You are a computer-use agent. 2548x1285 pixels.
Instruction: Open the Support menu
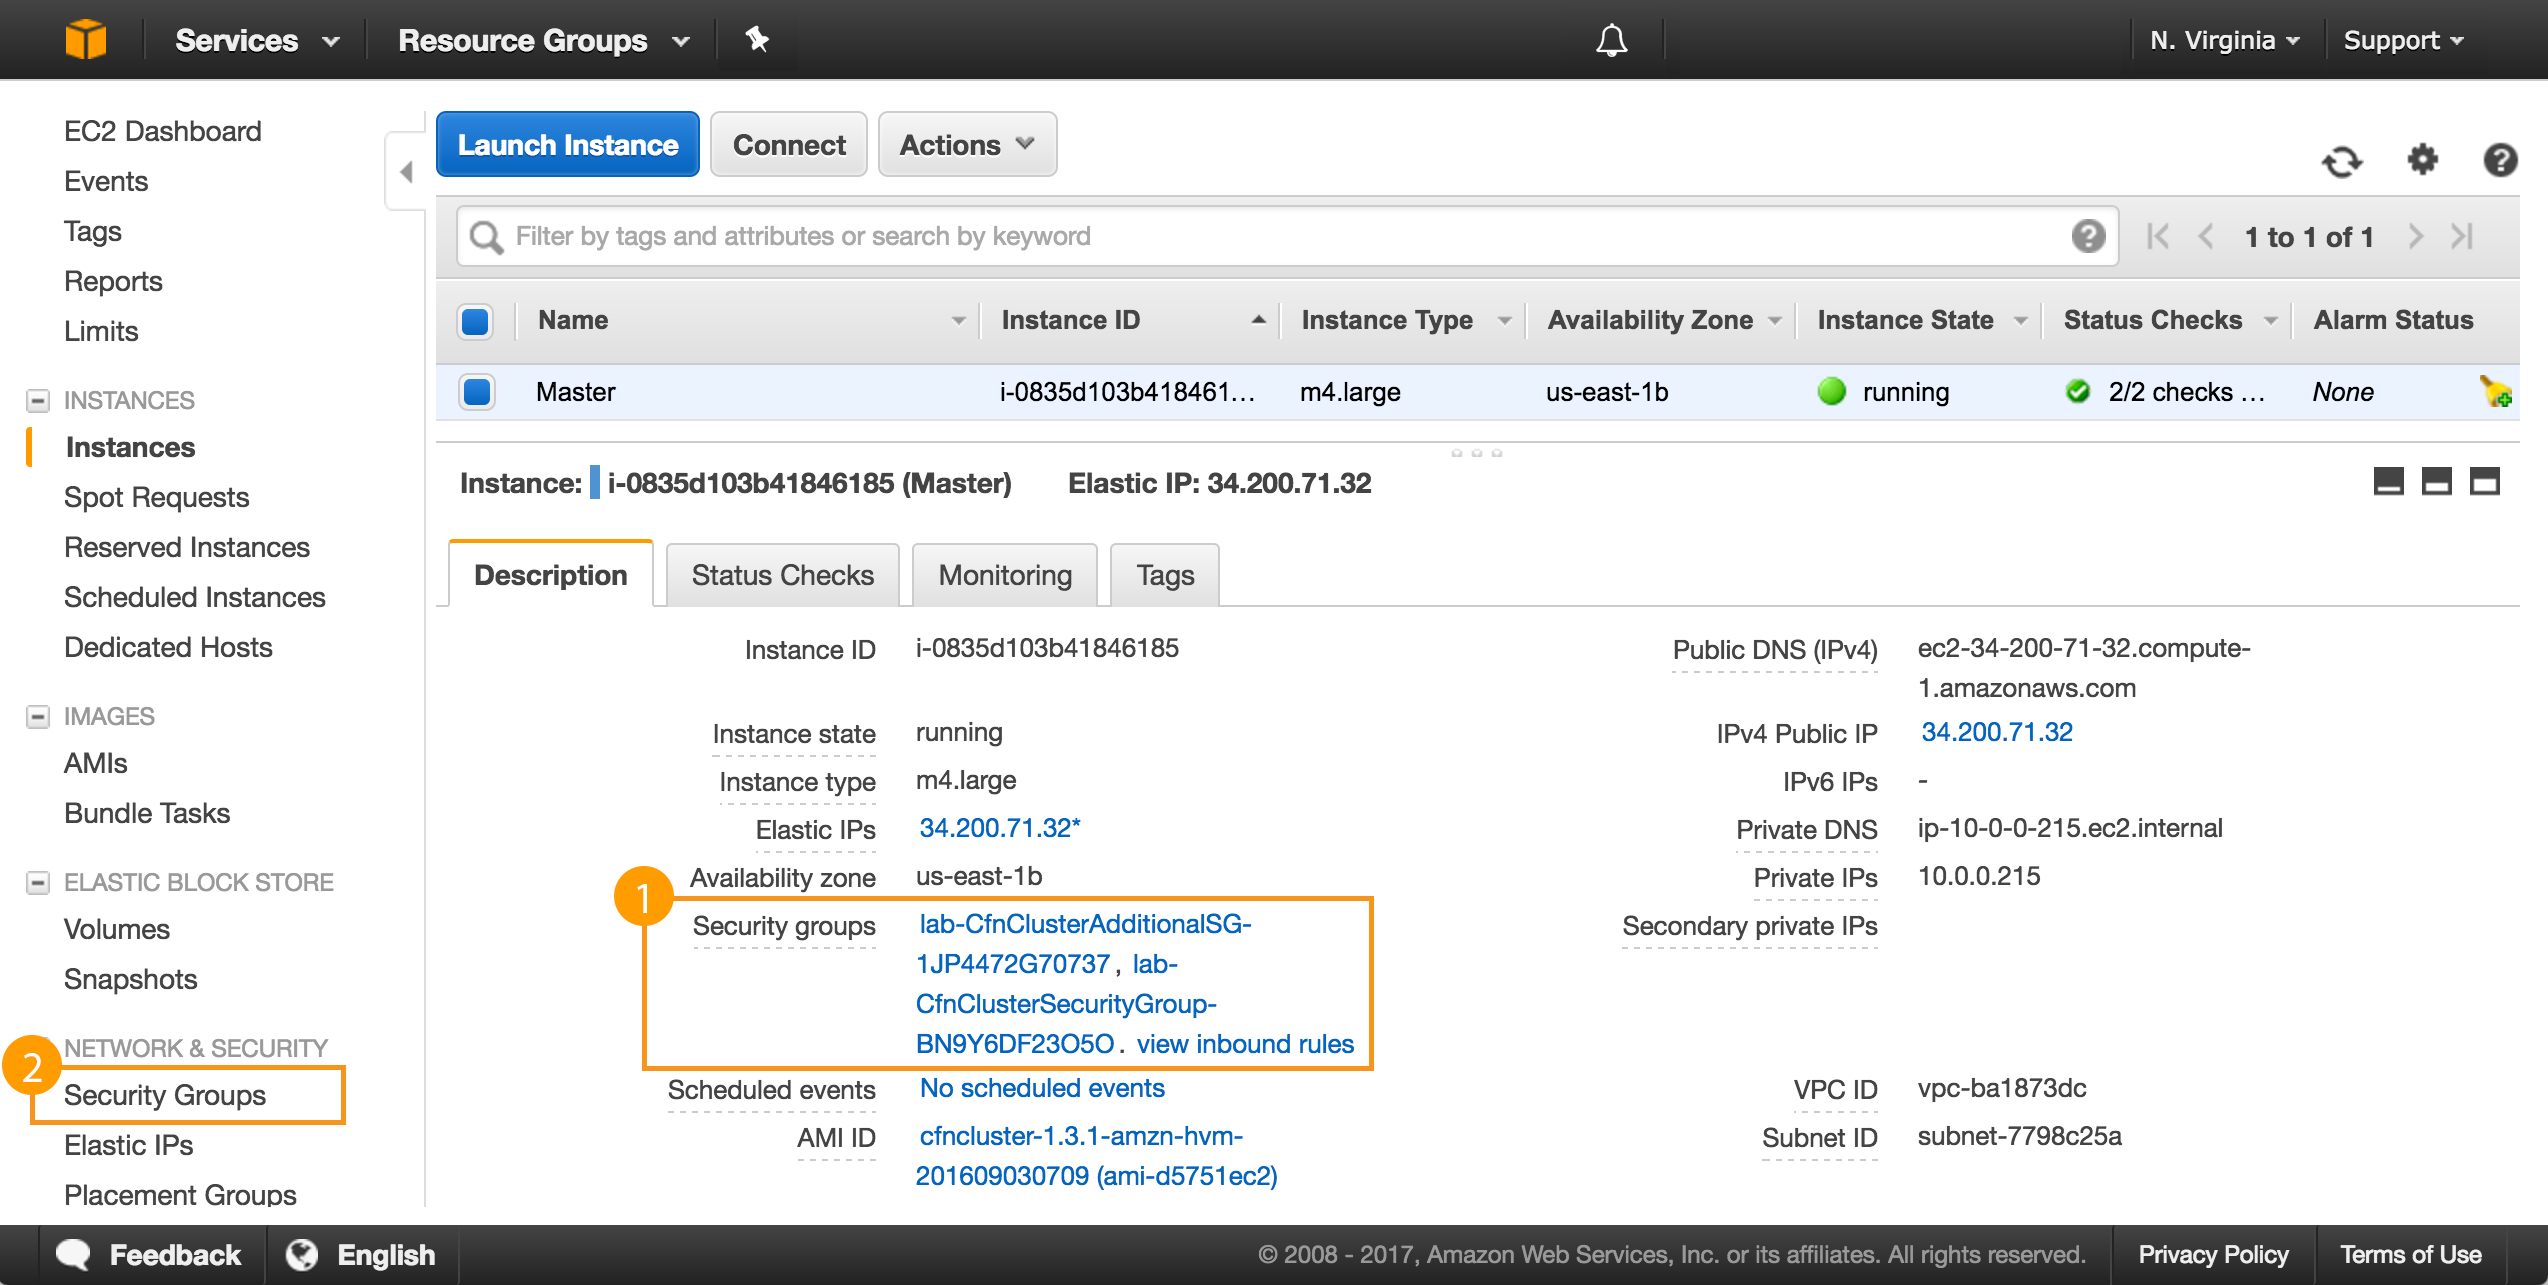pos(2409,39)
